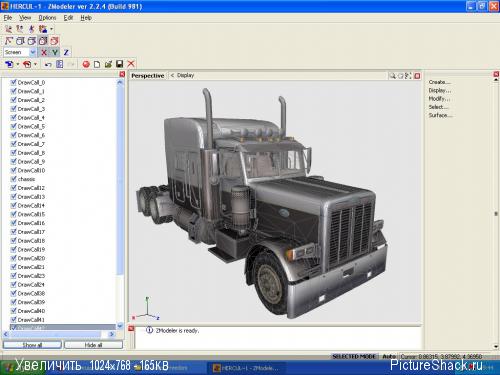The width and height of the screenshot is (500, 375).
Task: Expand the Select... tools group
Action: click(439, 107)
